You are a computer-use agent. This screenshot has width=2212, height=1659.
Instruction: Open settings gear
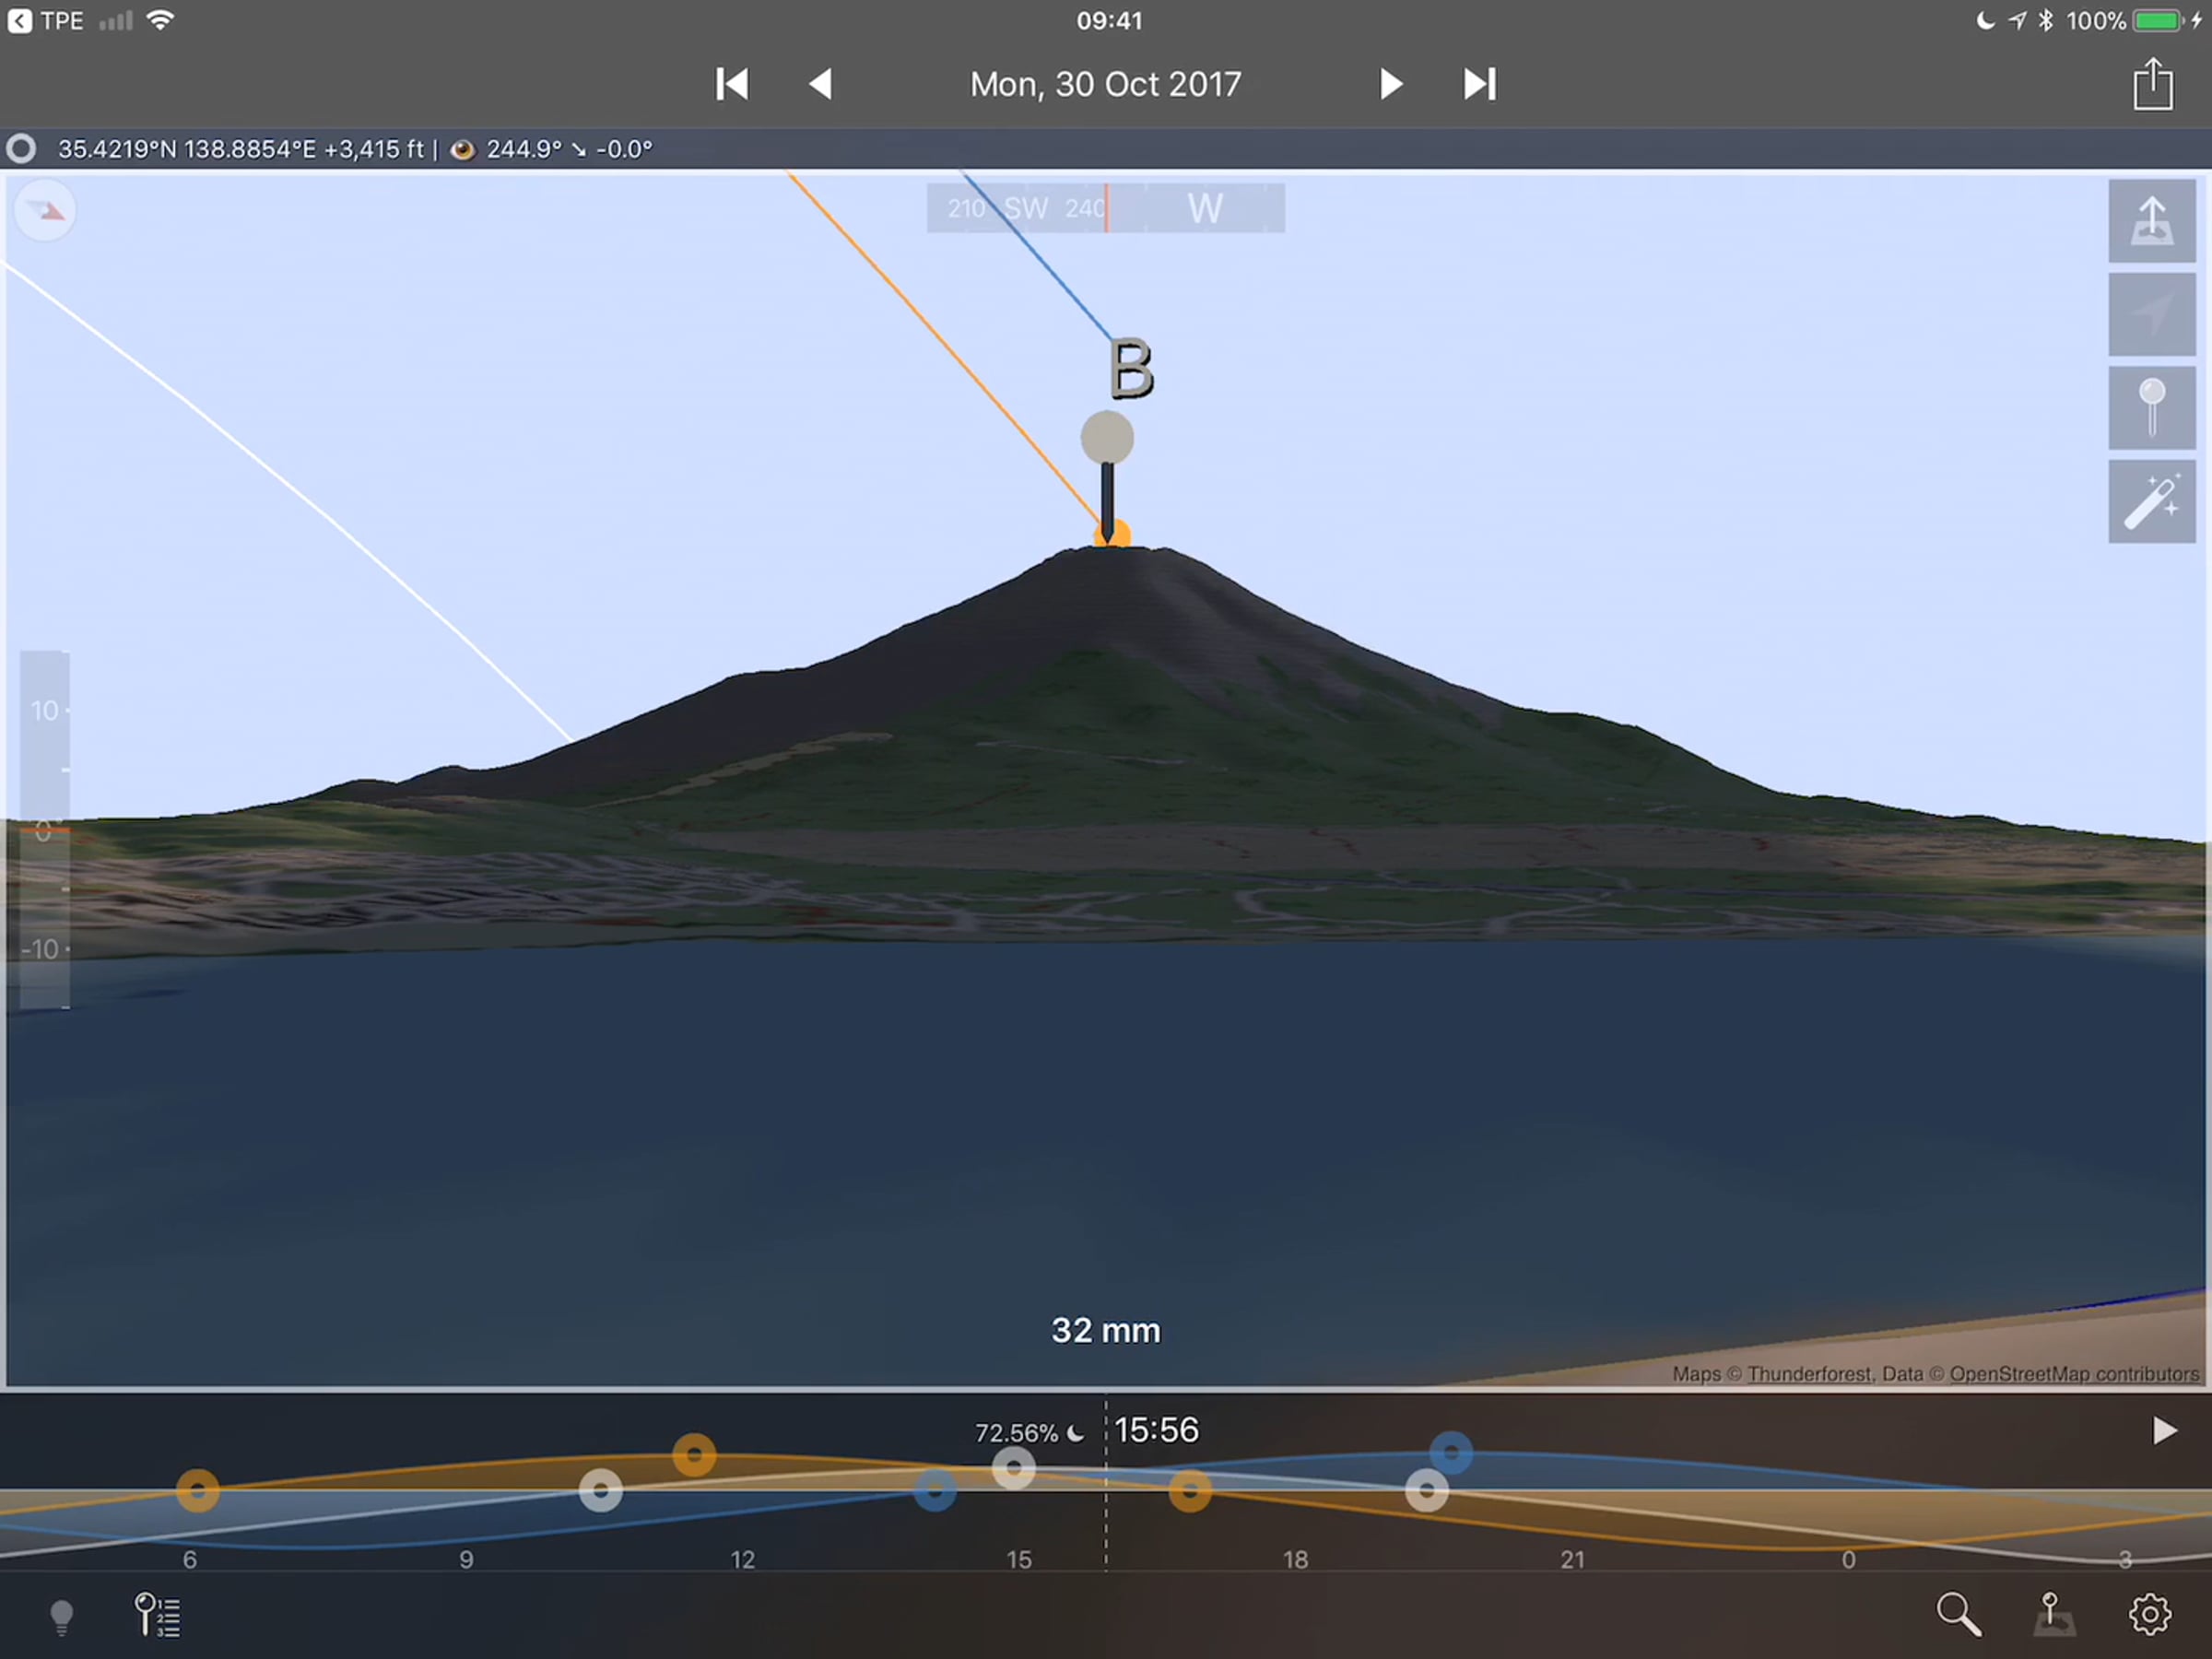pos(2149,1614)
